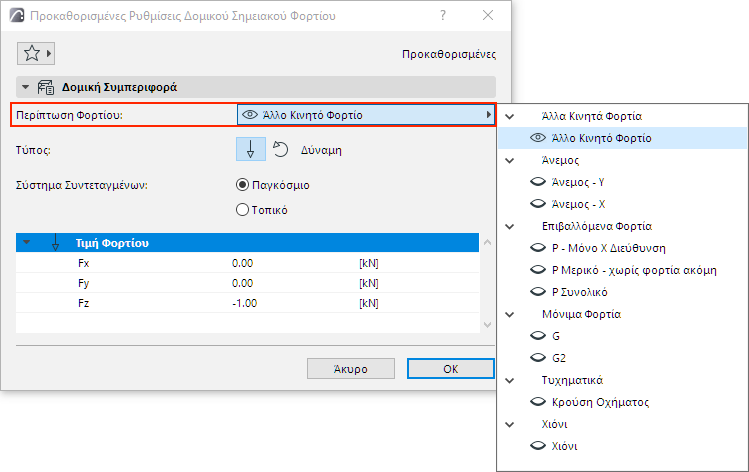This screenshot has width=749, height=472.
Task: Toggle eye icon beside Κρούση Οχήματος
Action: tap(537, 402)
